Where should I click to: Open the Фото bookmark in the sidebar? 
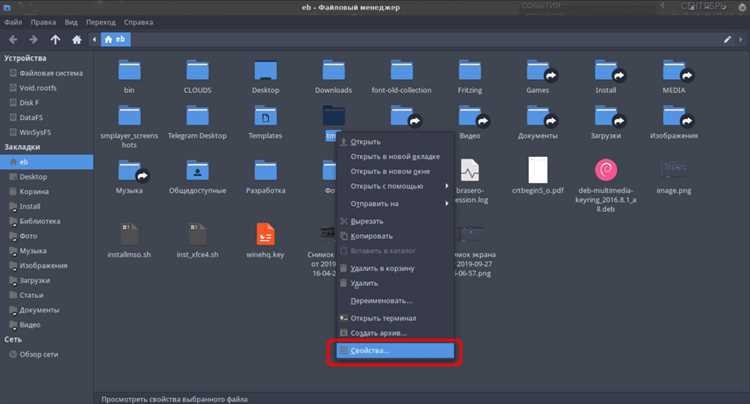point(47,236)
